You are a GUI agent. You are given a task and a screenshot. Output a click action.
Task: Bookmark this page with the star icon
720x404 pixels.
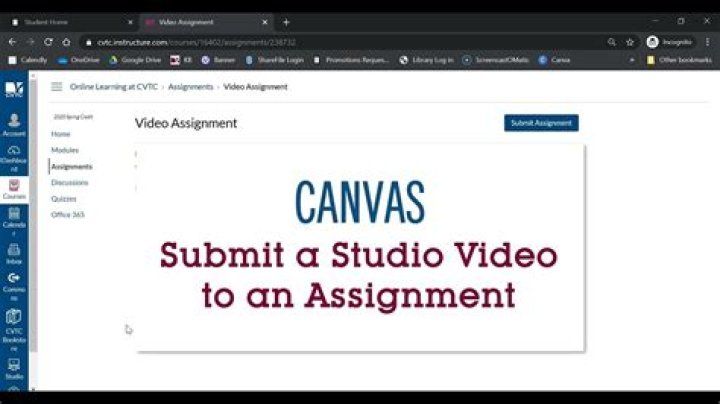pyautogui.click(x=630, y=42)
